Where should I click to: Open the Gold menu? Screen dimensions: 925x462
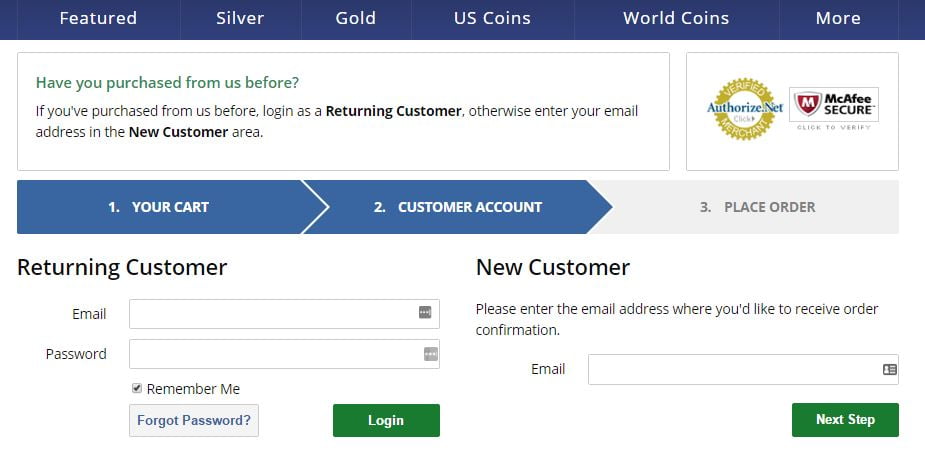tap(356, 18)
